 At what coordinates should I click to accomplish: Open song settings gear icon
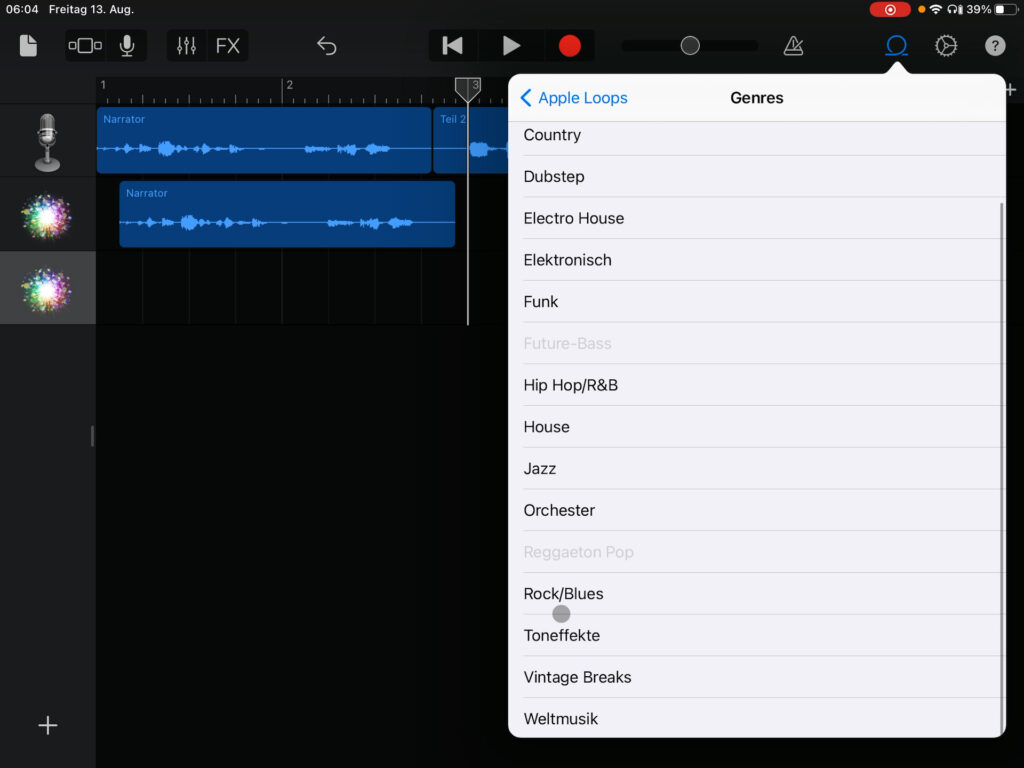pos(946,46)
